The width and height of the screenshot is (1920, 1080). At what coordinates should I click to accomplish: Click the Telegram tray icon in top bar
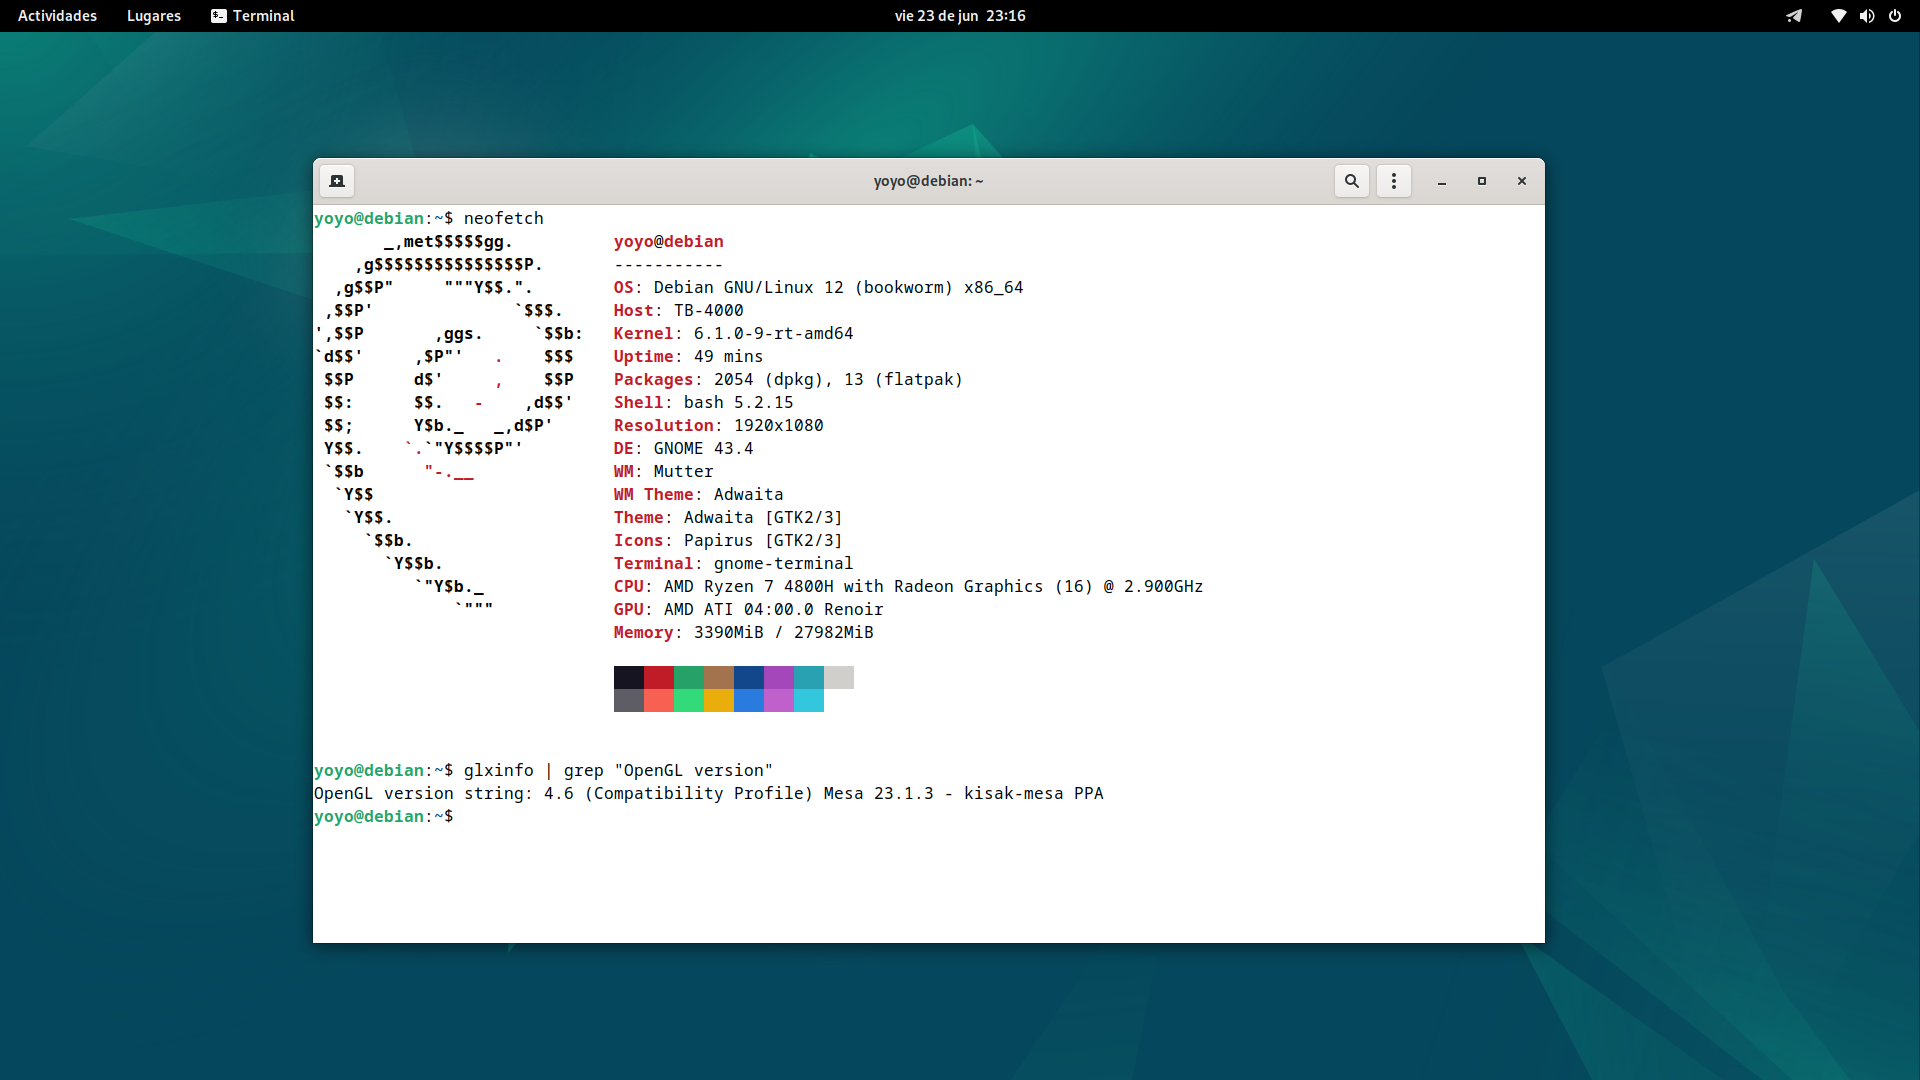1794,16
